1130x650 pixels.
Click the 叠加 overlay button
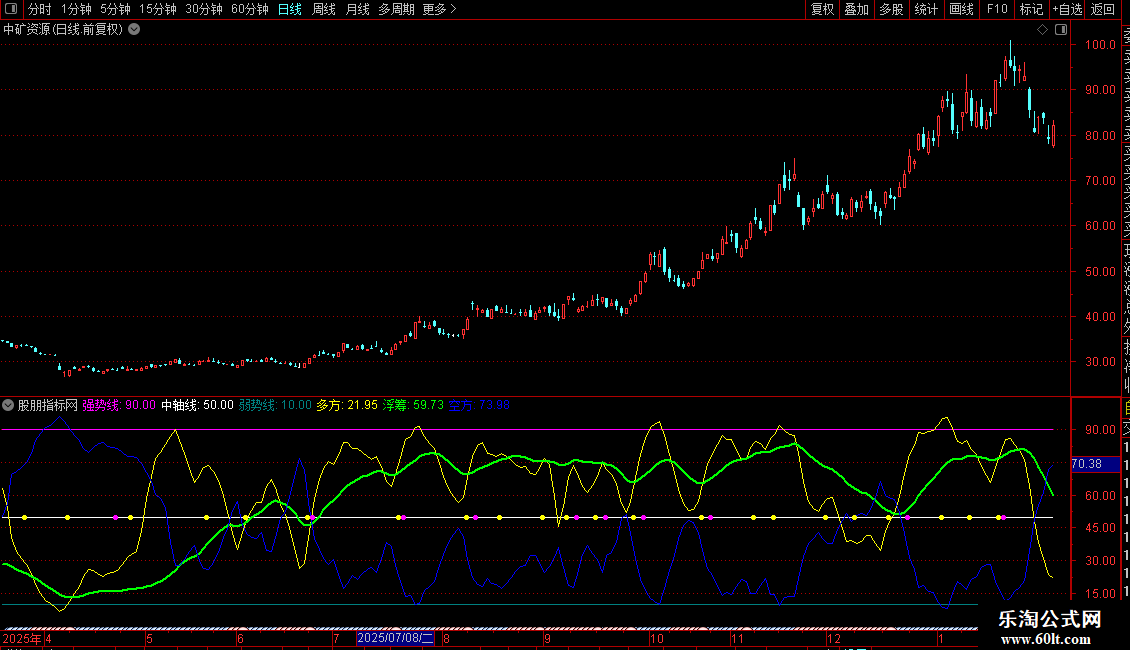pyautogui.click(x=857, y=9)
